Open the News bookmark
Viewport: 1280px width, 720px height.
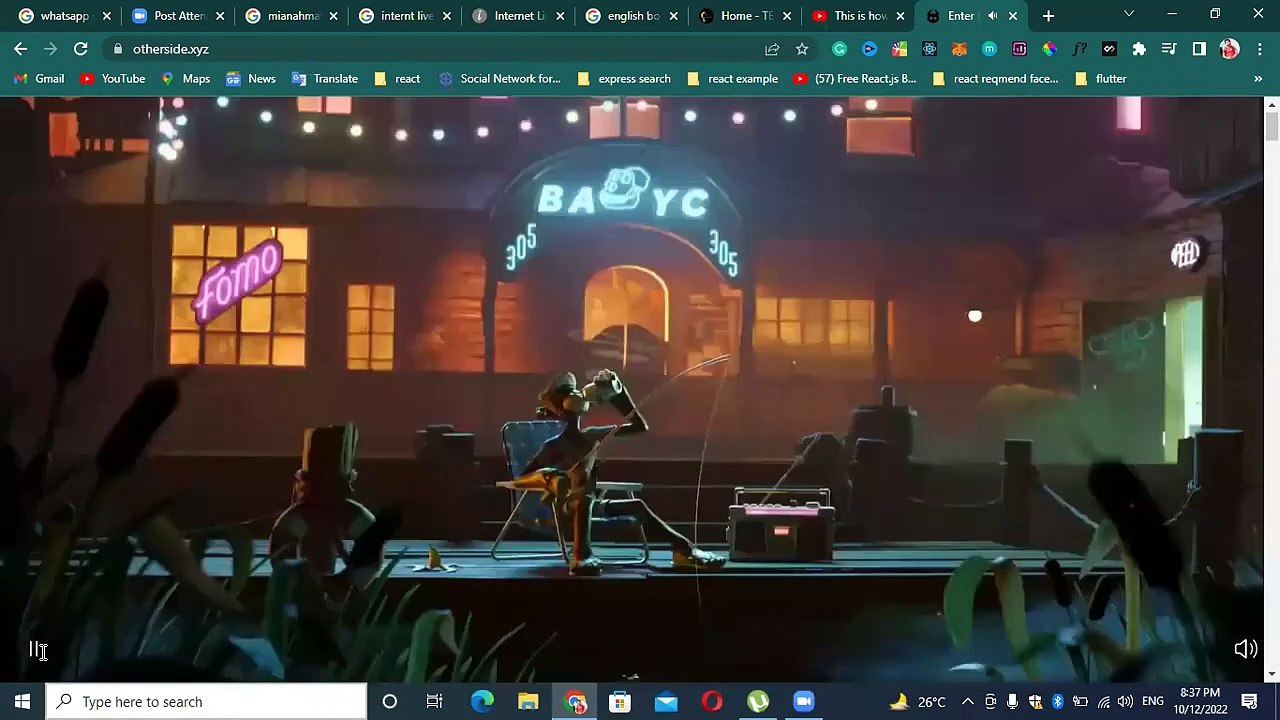point(250,79)
